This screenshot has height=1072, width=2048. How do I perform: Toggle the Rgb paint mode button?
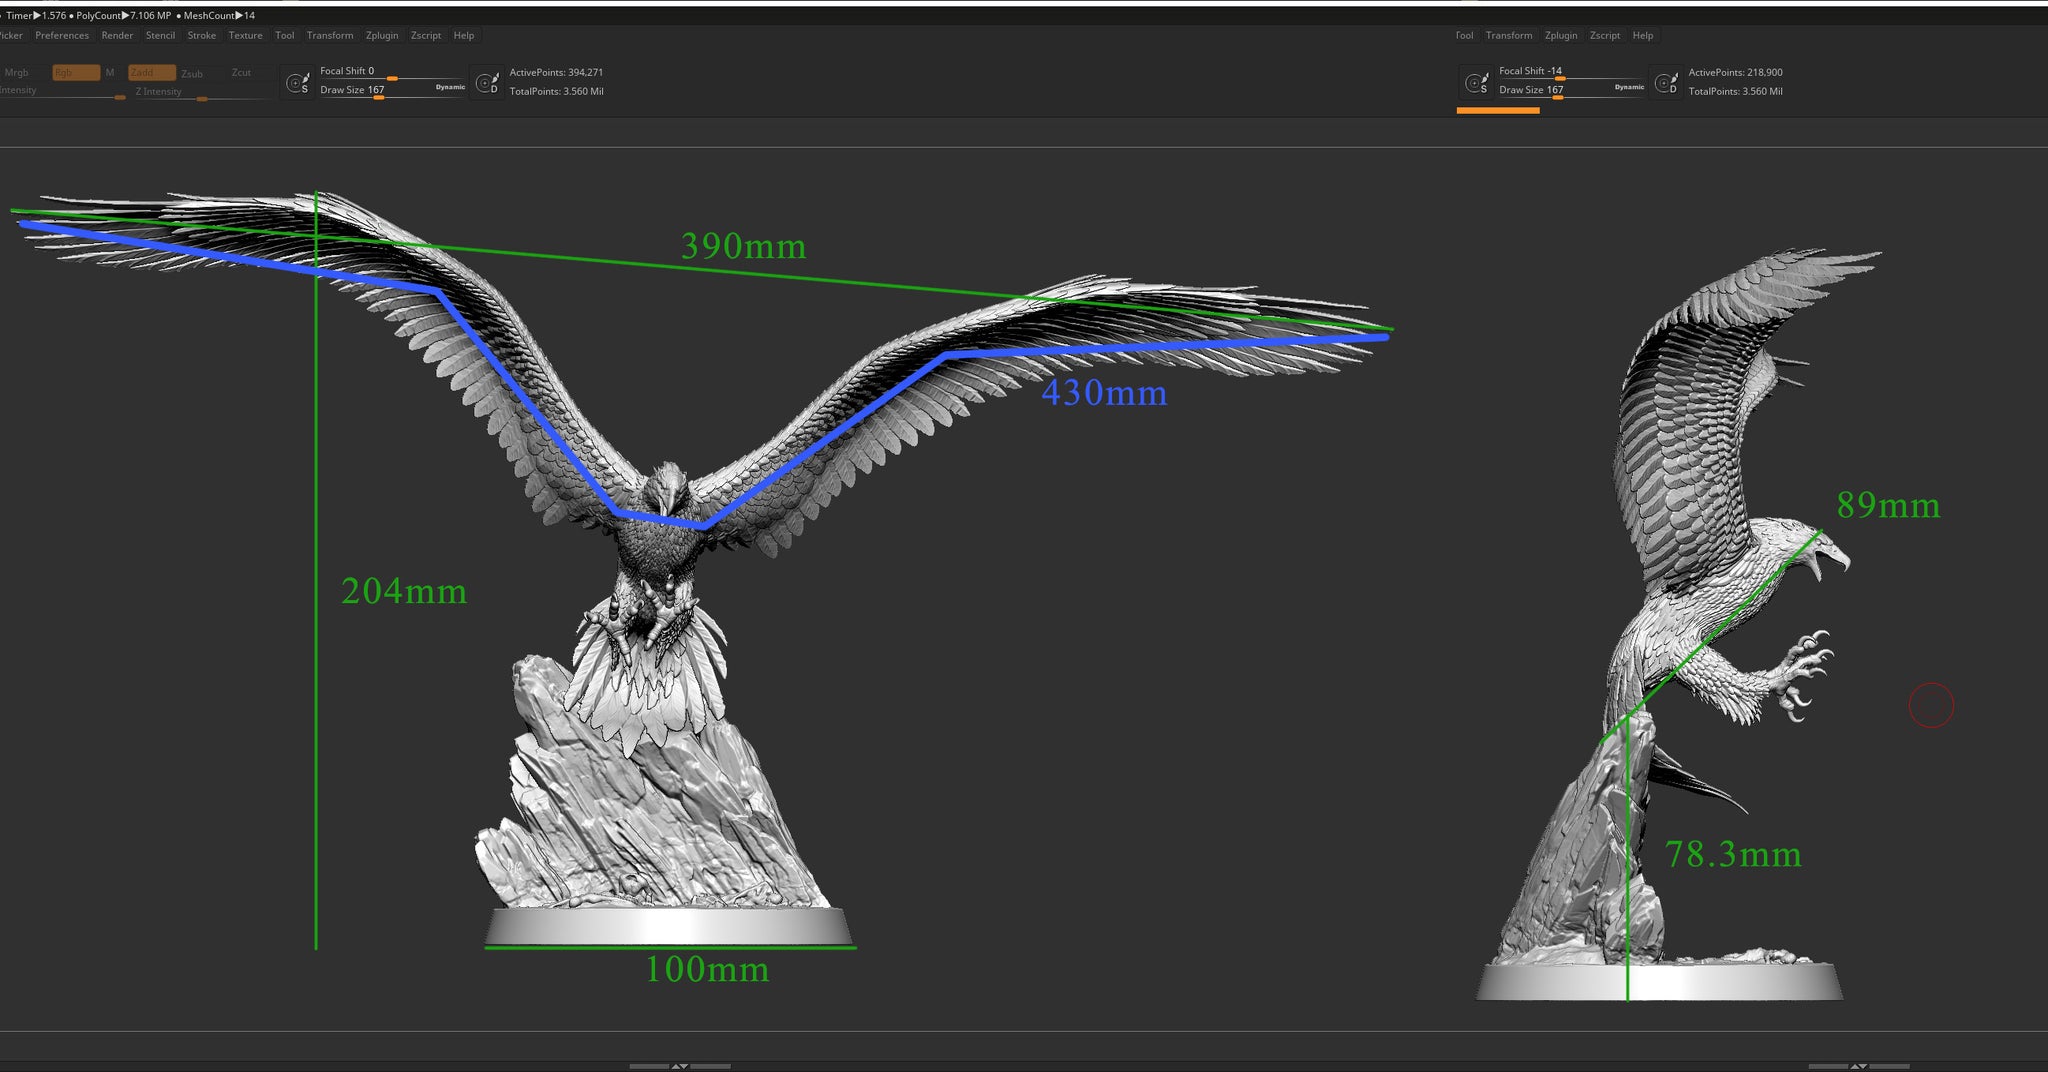click(75, 73)
